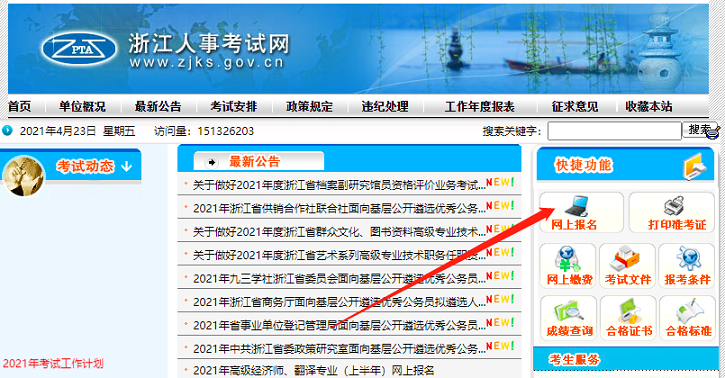Open 政策规定 menu item
The image size is (725, 378).
coord(309,107)
